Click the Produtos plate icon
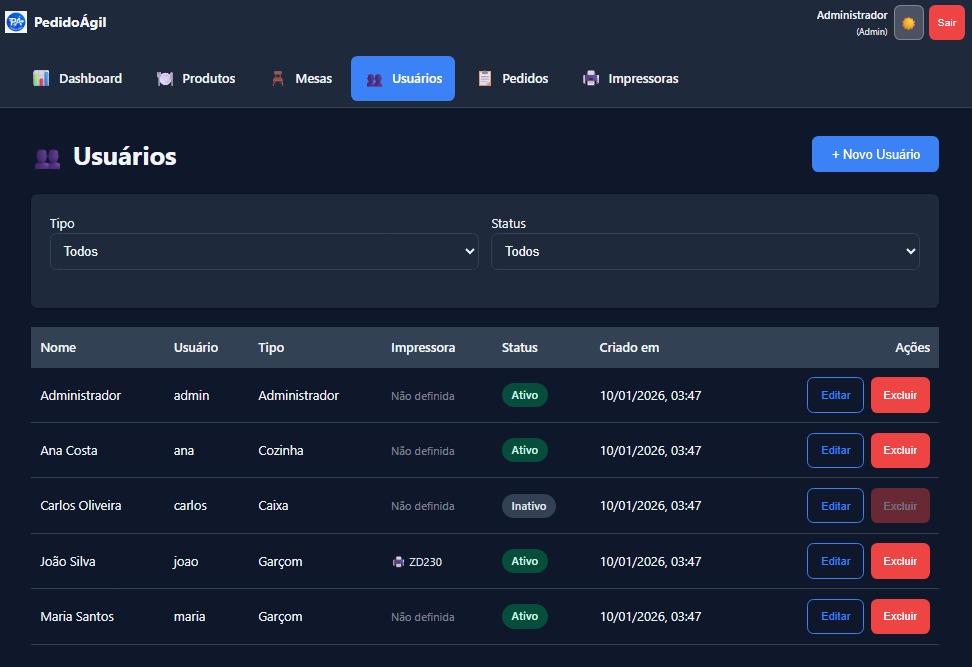972x667 pixels. pyautogui.click(x=165, y=78)
